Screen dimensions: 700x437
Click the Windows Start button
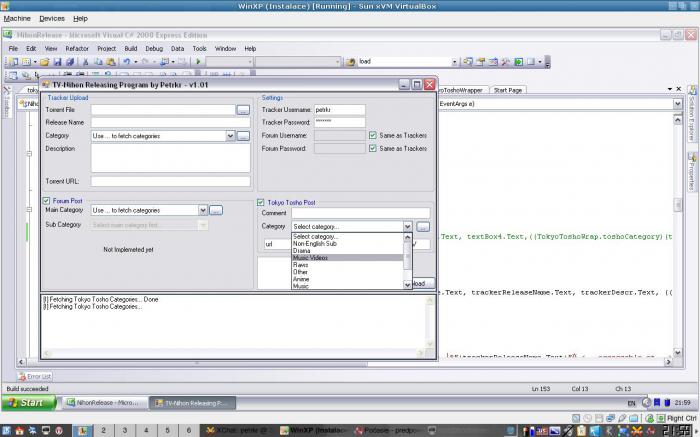point(29,403)
